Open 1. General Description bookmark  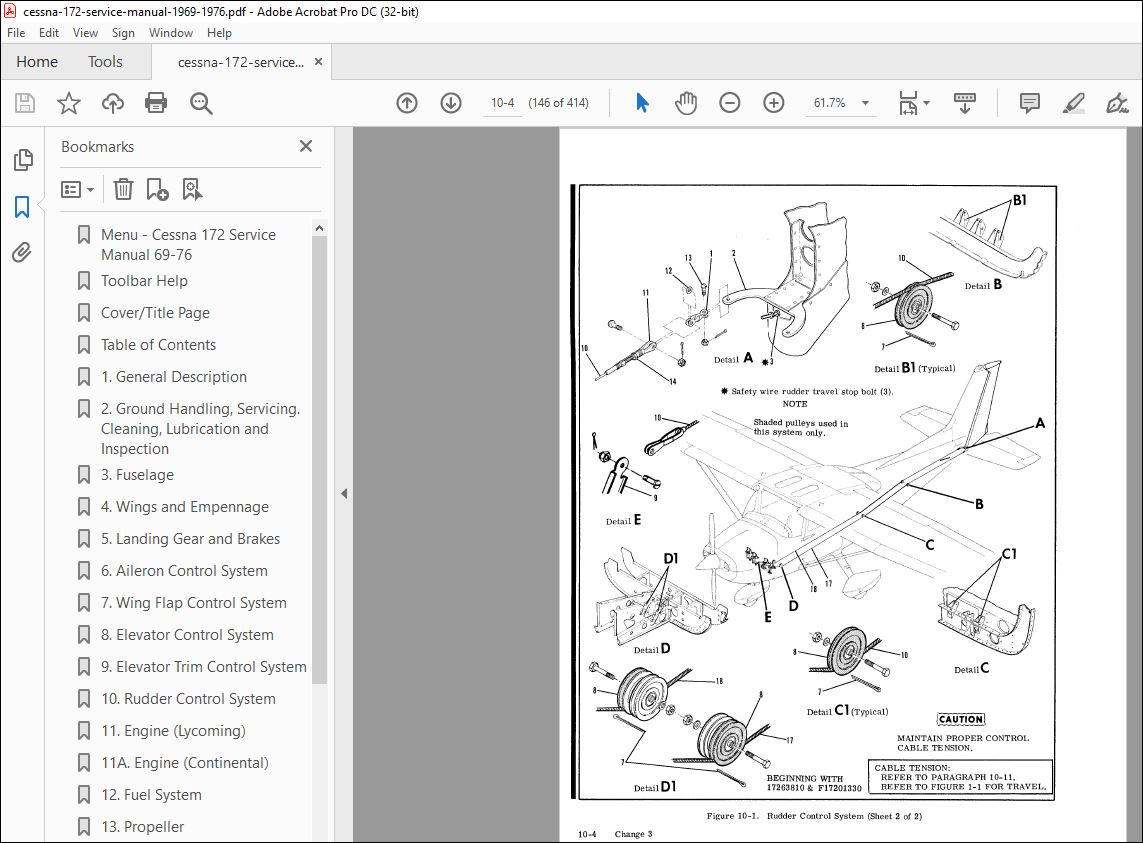(173, 377)
